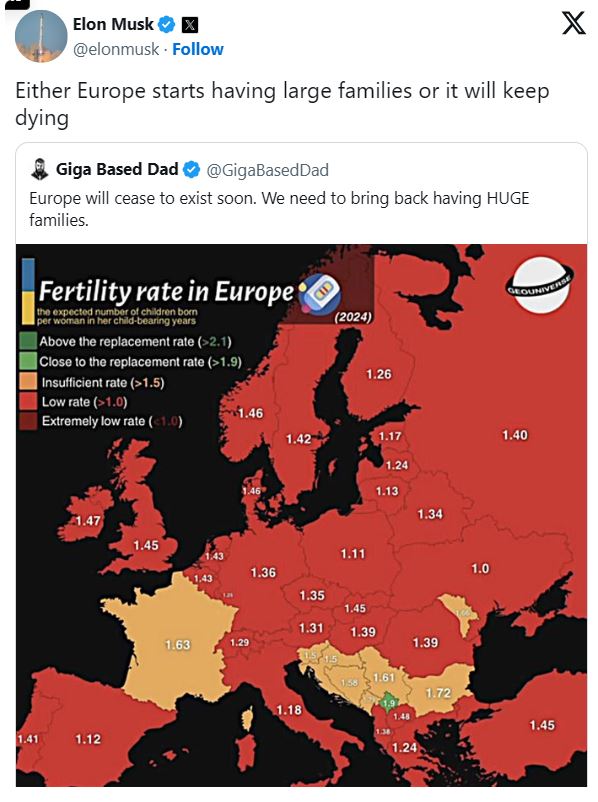Click tweet text "Either Europe starts having large families"
Image resolution: width=598 pixels, height=802 pixels.
click(x=213, y=91)
